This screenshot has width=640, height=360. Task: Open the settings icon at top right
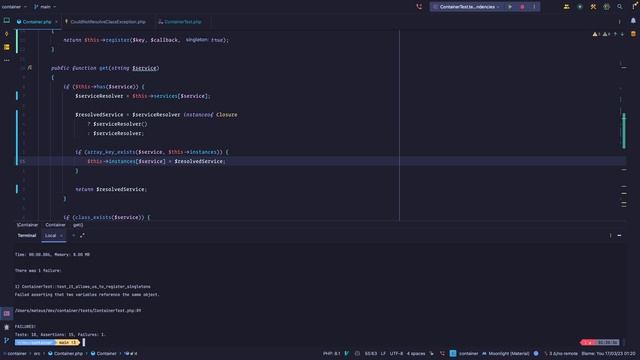pos(635,7)
